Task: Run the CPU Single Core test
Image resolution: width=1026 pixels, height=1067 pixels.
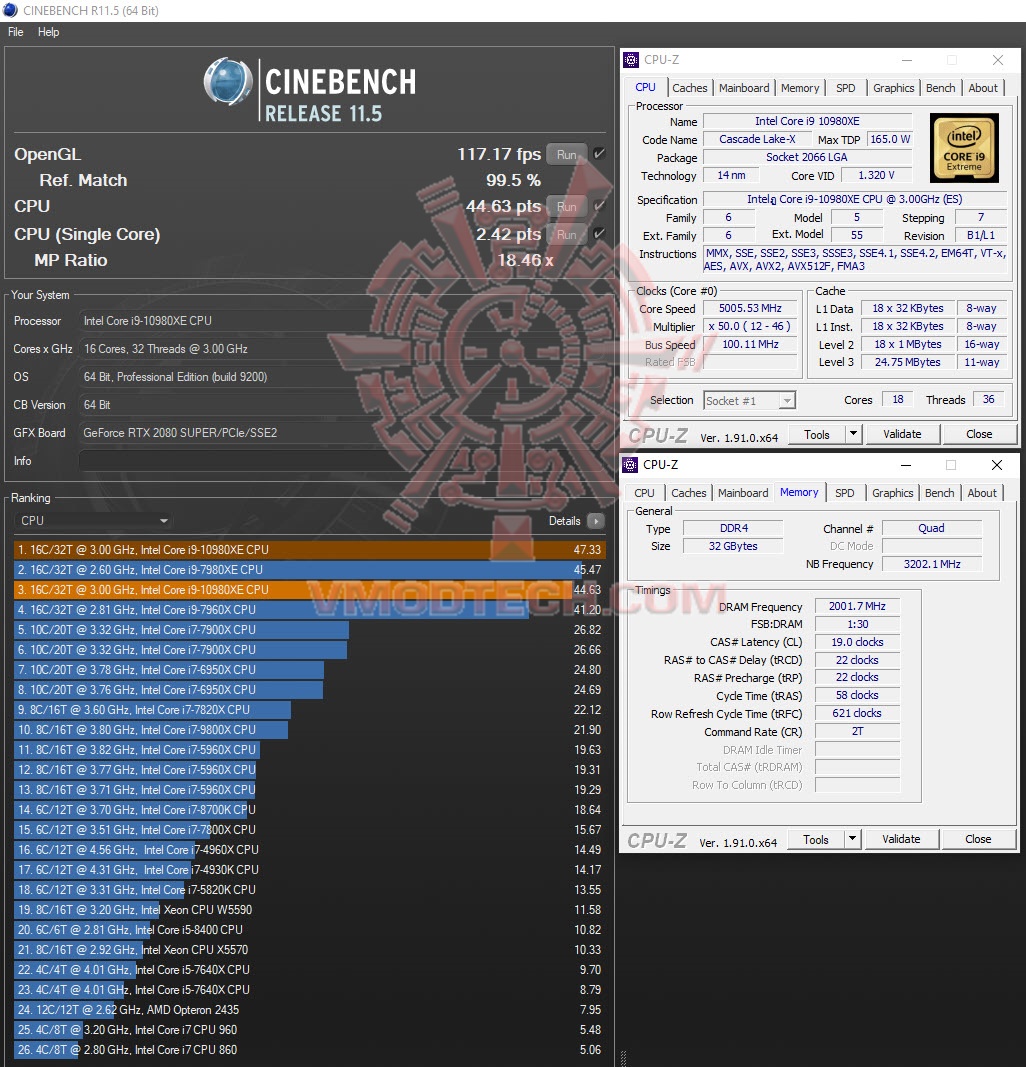Action: click(567, 235)
